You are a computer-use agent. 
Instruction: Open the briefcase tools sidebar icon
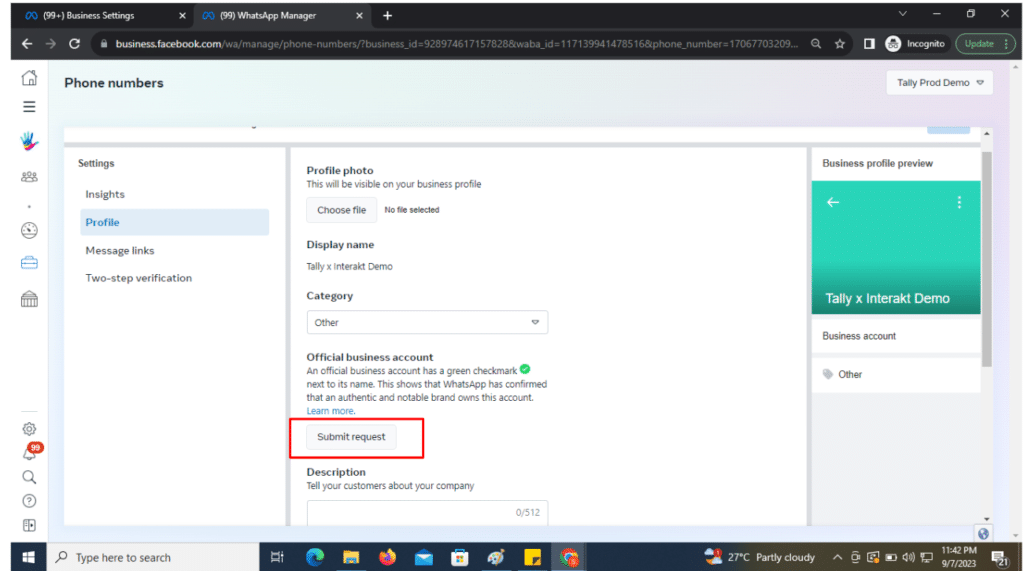[x=29, y=263]
